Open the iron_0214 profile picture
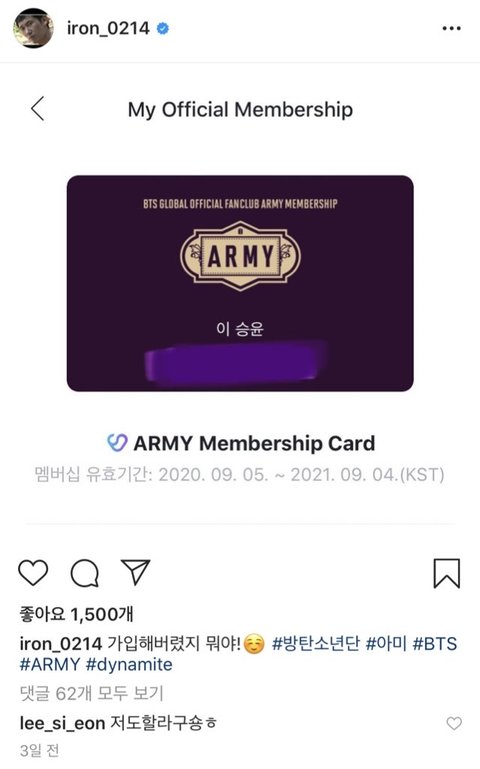 click(33, 28)
